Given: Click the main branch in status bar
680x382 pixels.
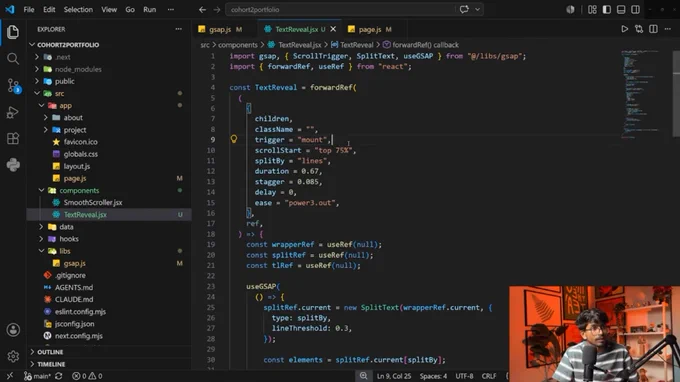Looking at the screenshot, I should point(38,376).
